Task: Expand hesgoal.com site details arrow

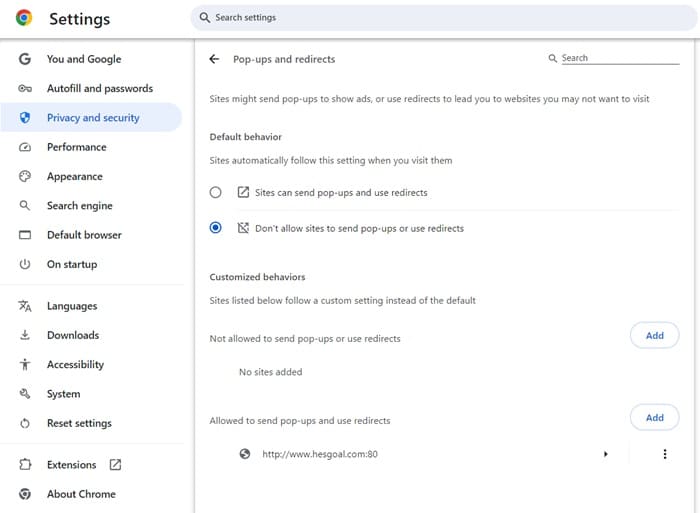Action: [x=605, y=454]
